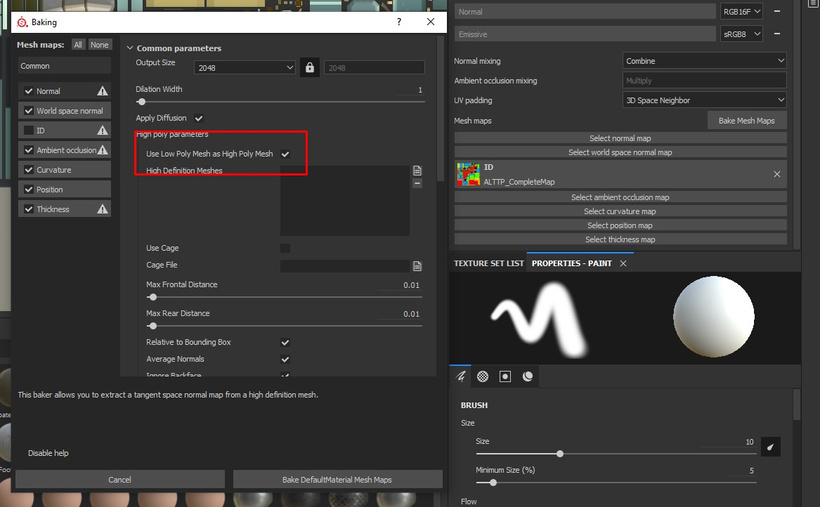Screen dimensions: 820x507
Task: Click the Dilation Width slider handle
Action: (x=141, y=101)
